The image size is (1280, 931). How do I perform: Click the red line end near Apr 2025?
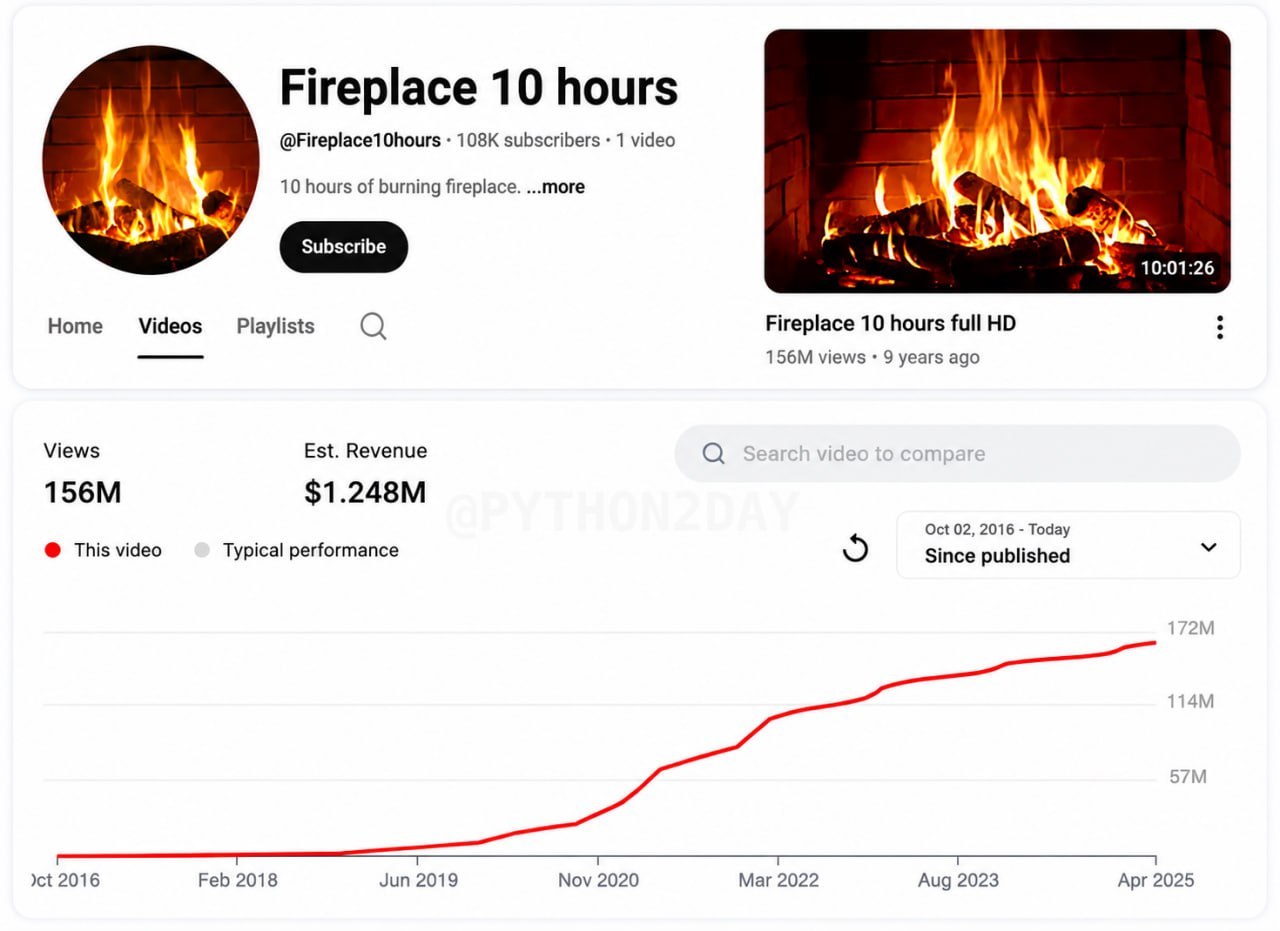(1155, 642)
